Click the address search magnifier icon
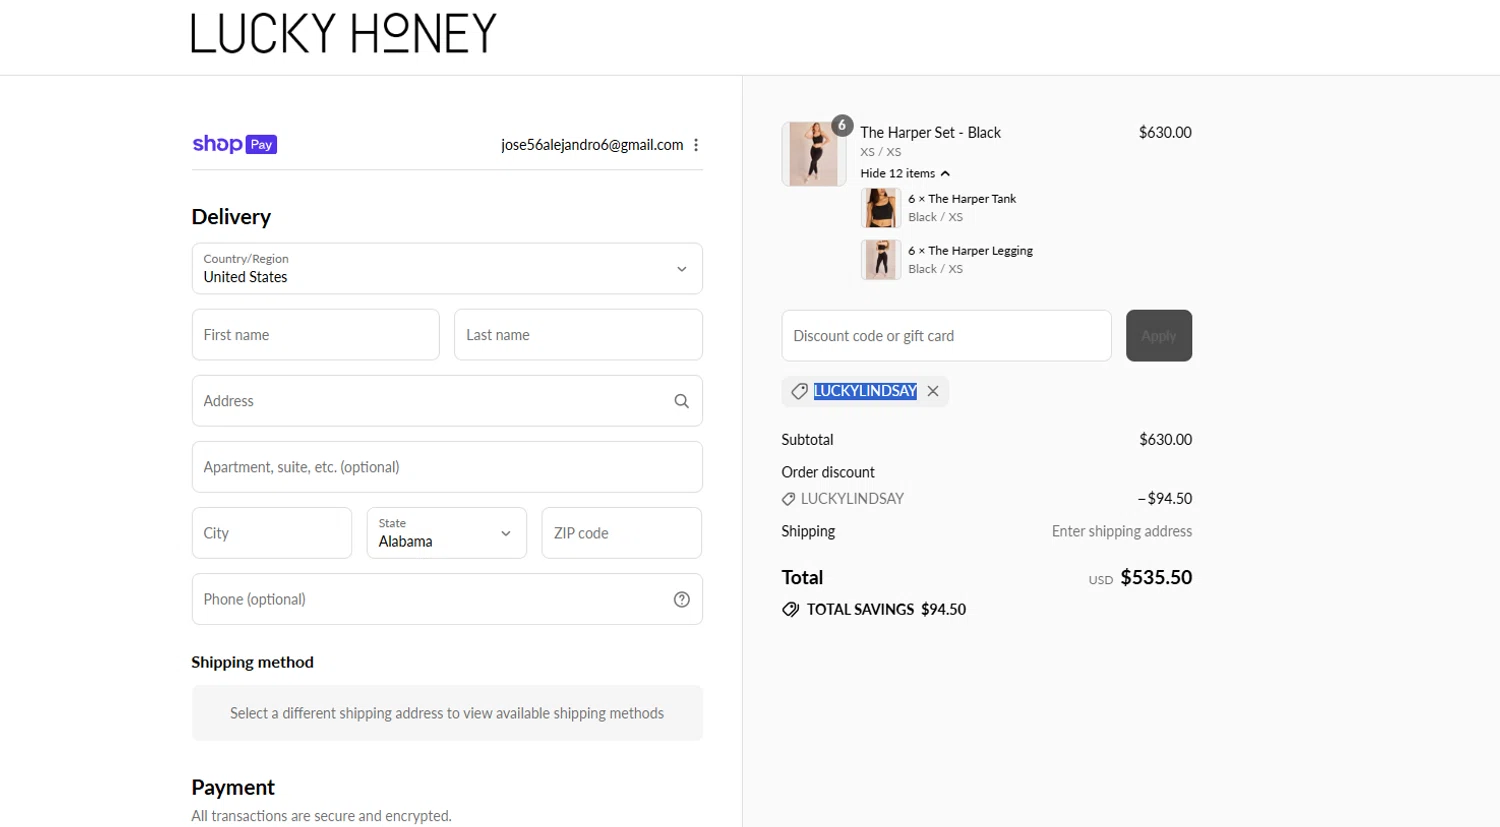The width and height of the screenshot is (1500, 827). 682,401
